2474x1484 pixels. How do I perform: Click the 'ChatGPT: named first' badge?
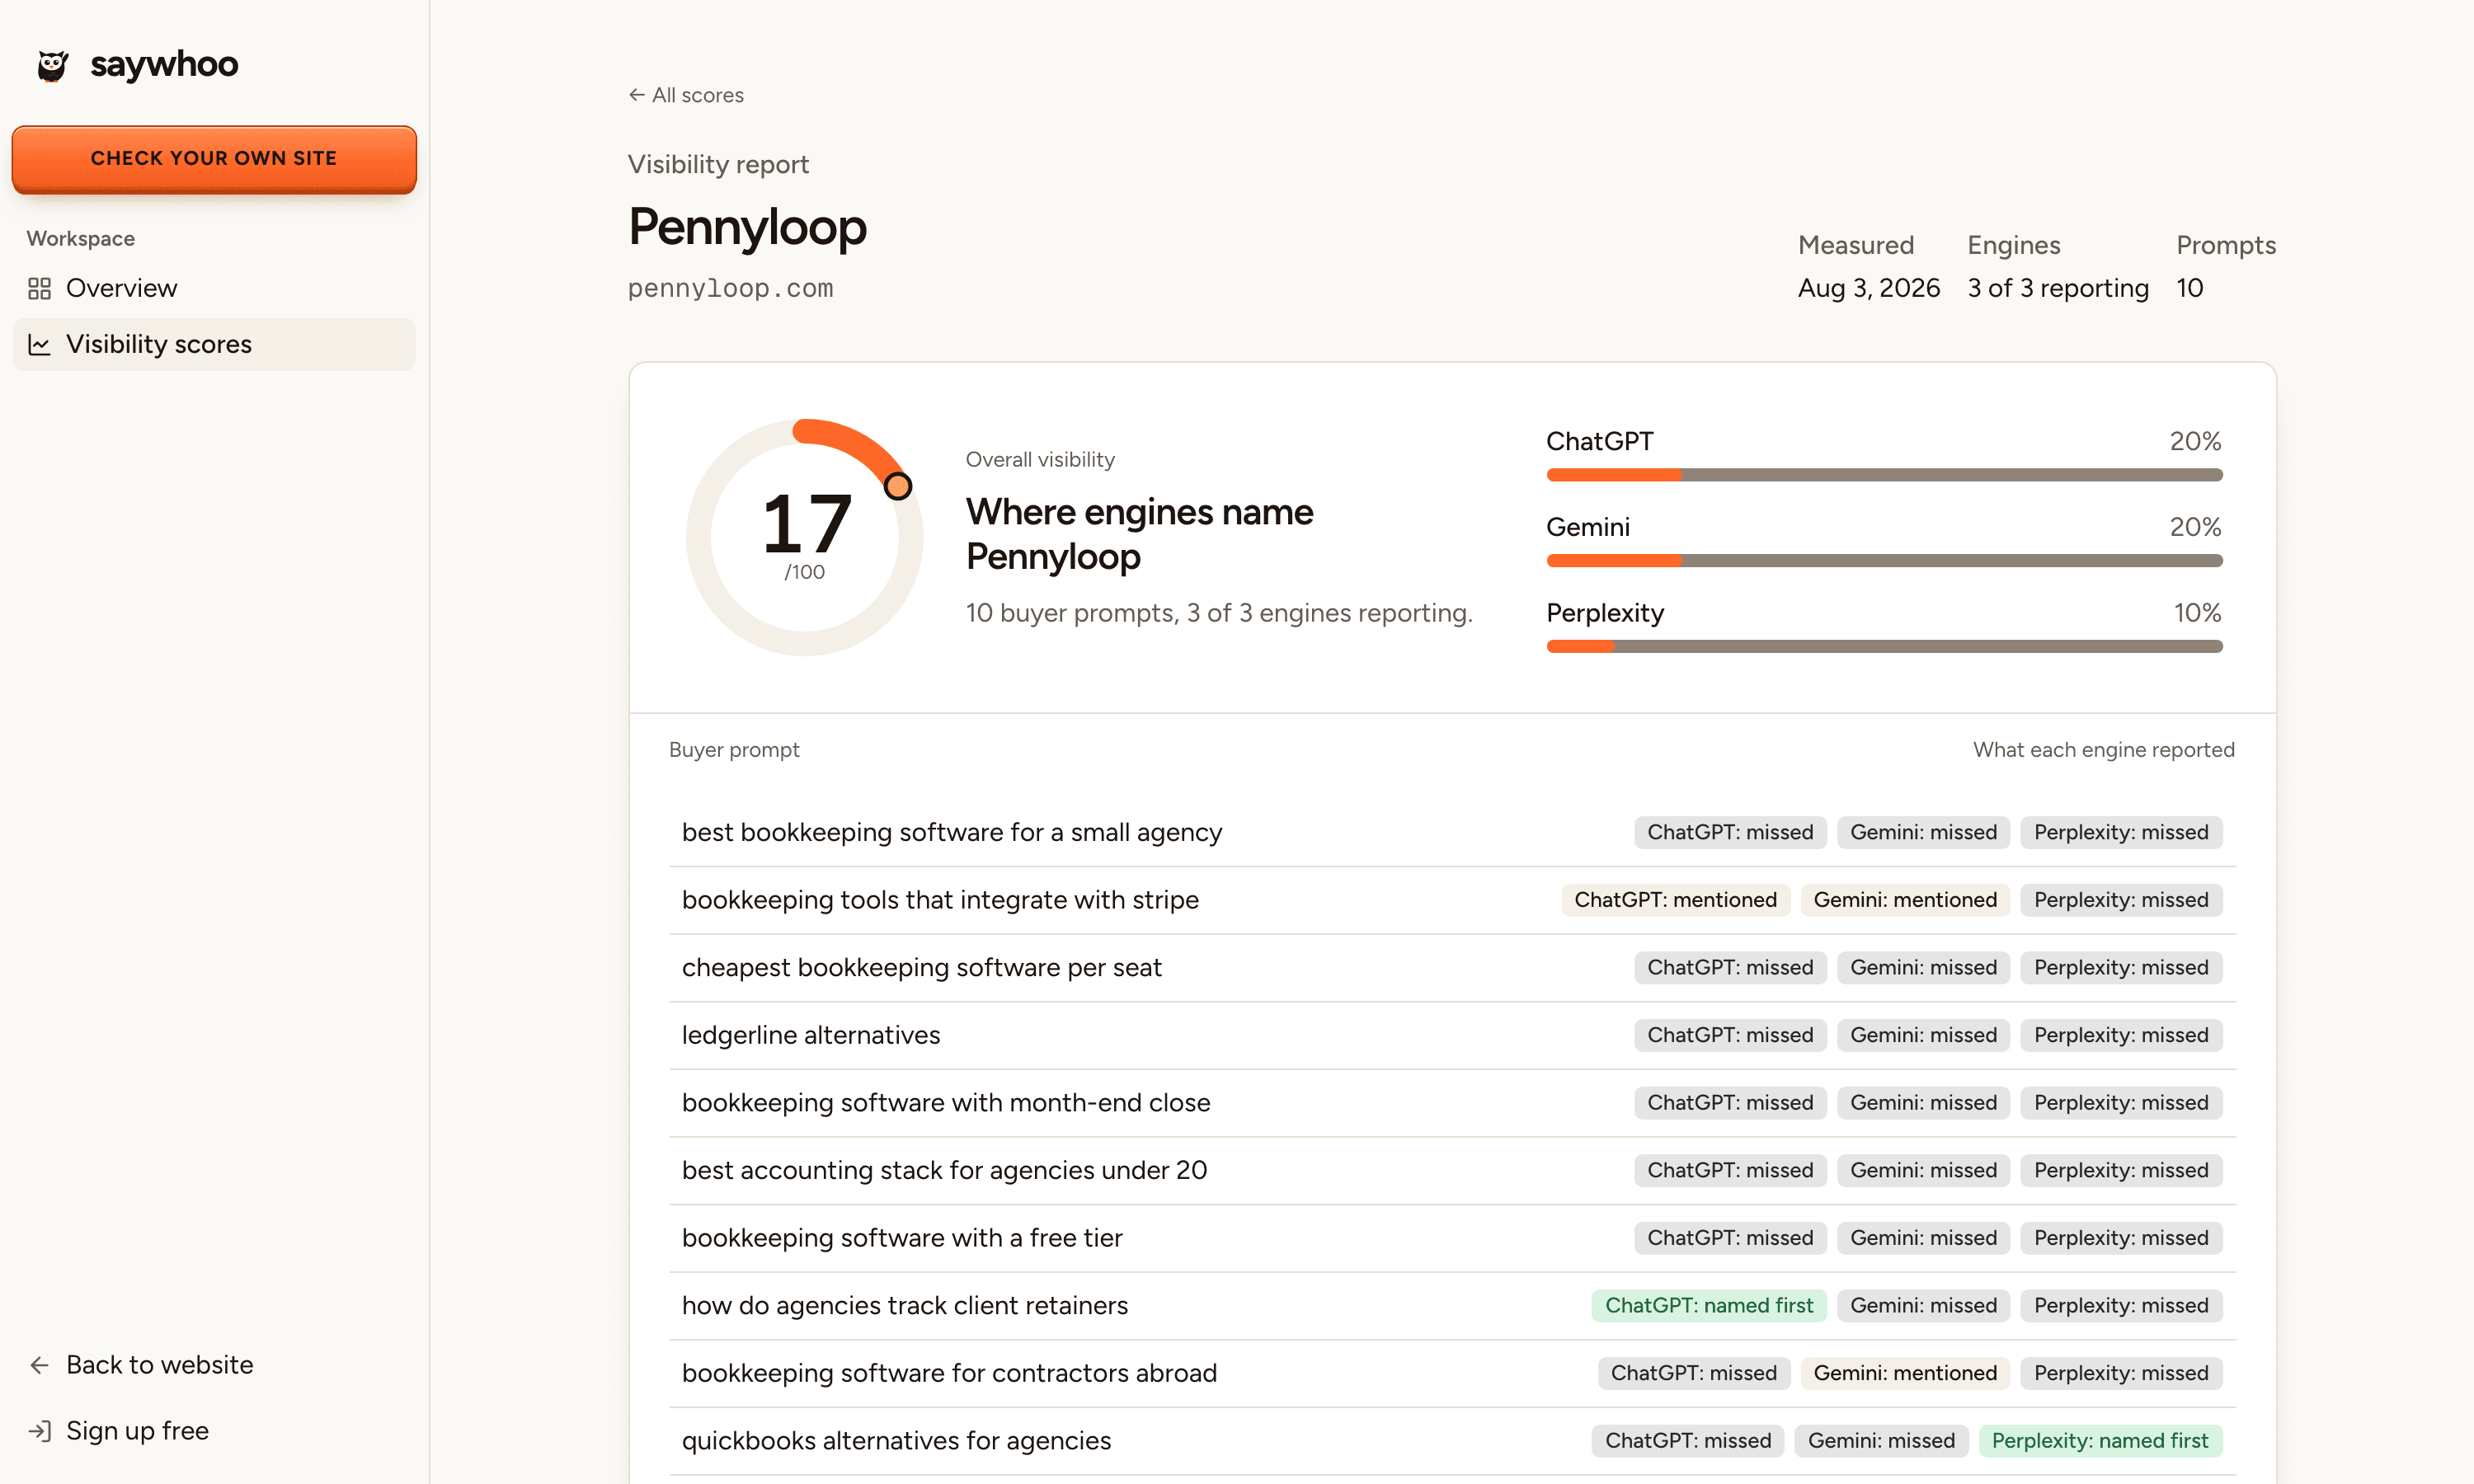(1709, 1306)
